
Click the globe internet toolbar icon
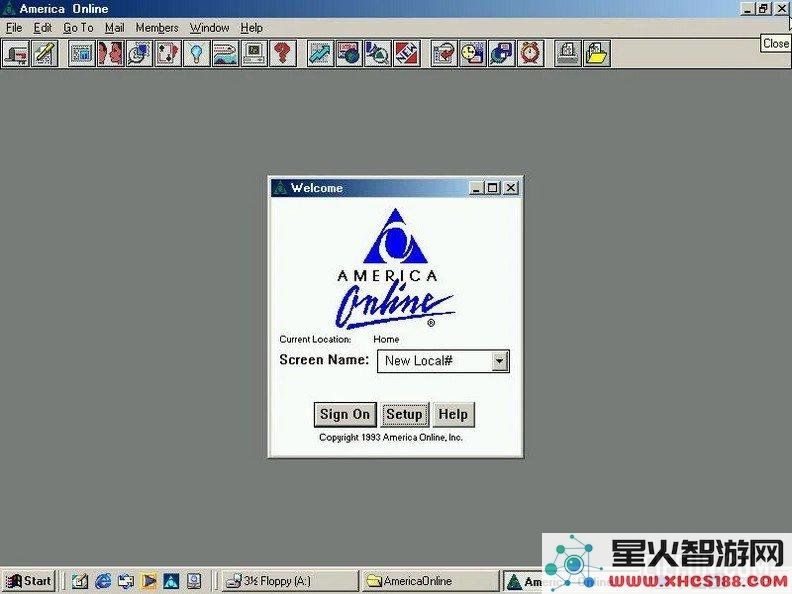350,53
